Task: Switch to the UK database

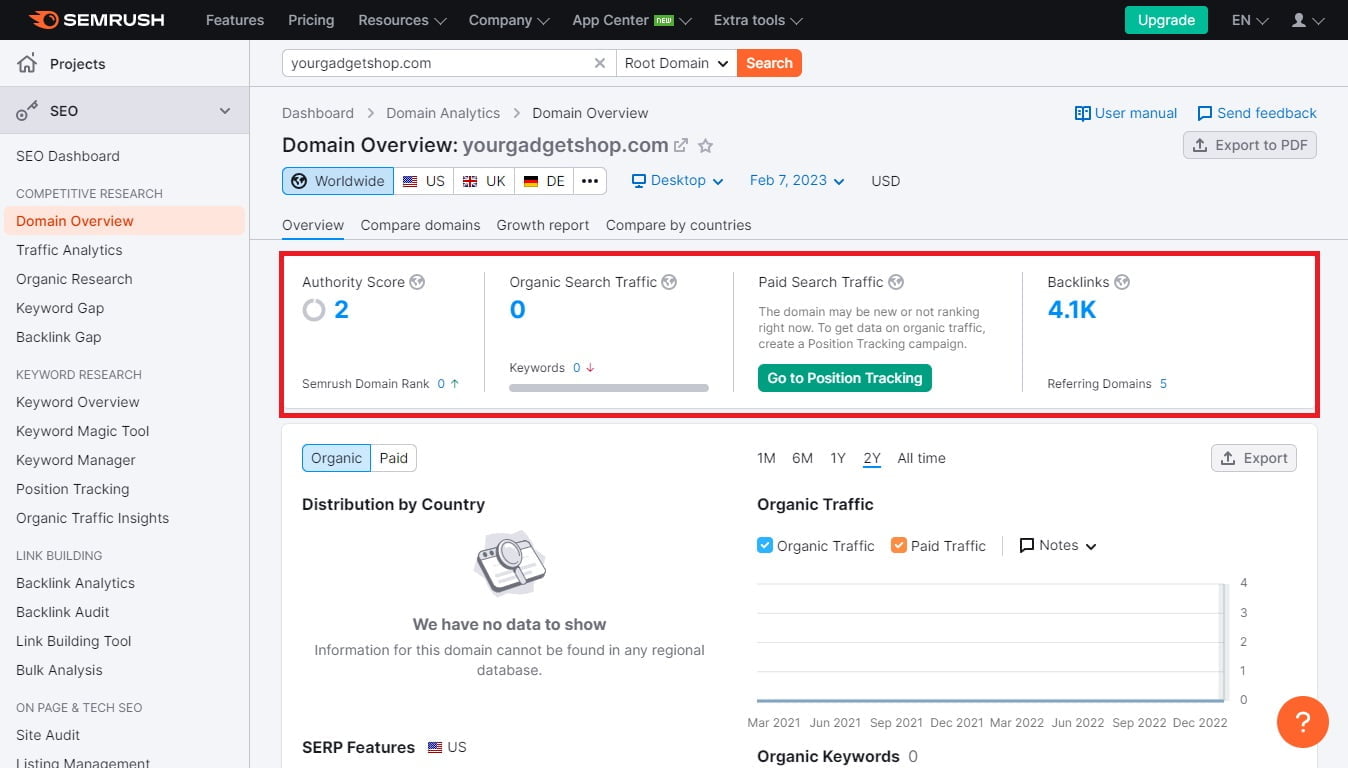Action: 484,181
